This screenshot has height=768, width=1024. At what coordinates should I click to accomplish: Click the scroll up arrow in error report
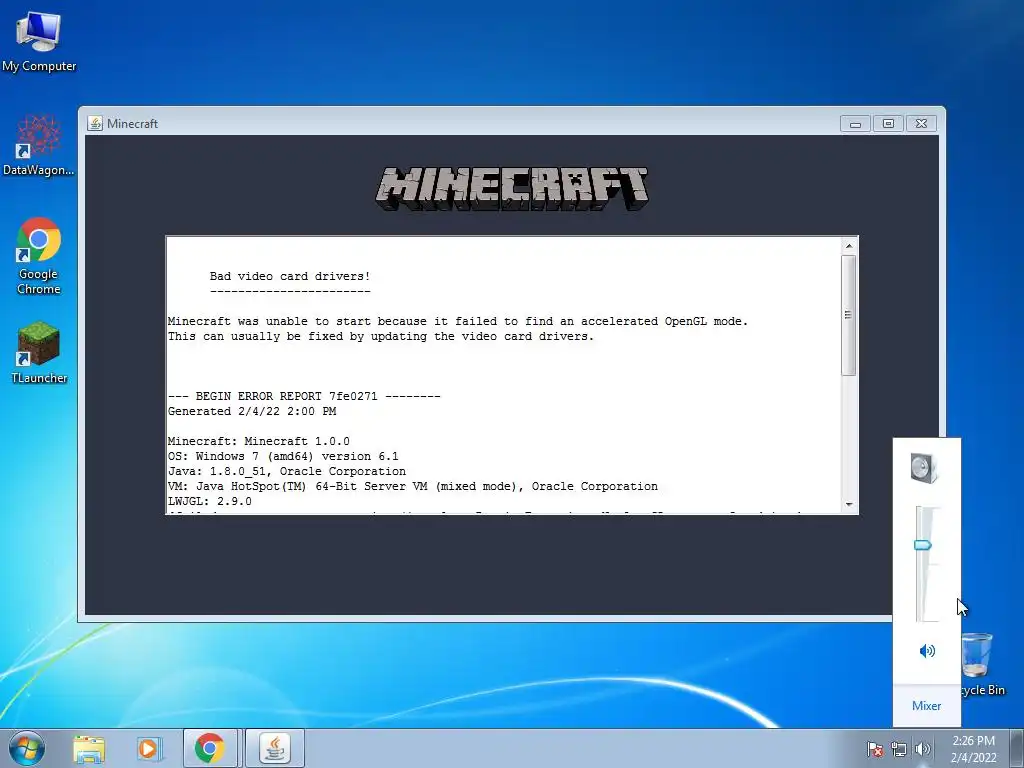click(848, 246)
